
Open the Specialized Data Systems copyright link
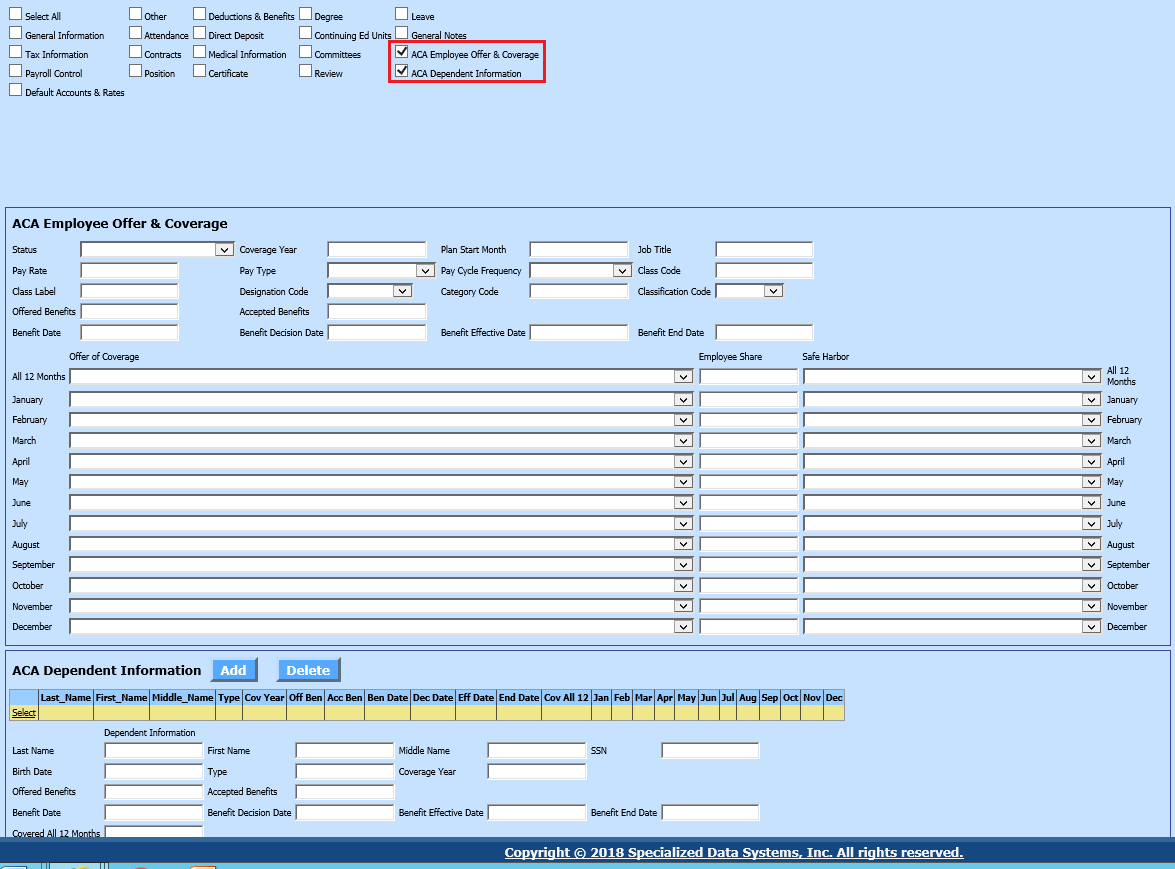click(x=733, y=853)
